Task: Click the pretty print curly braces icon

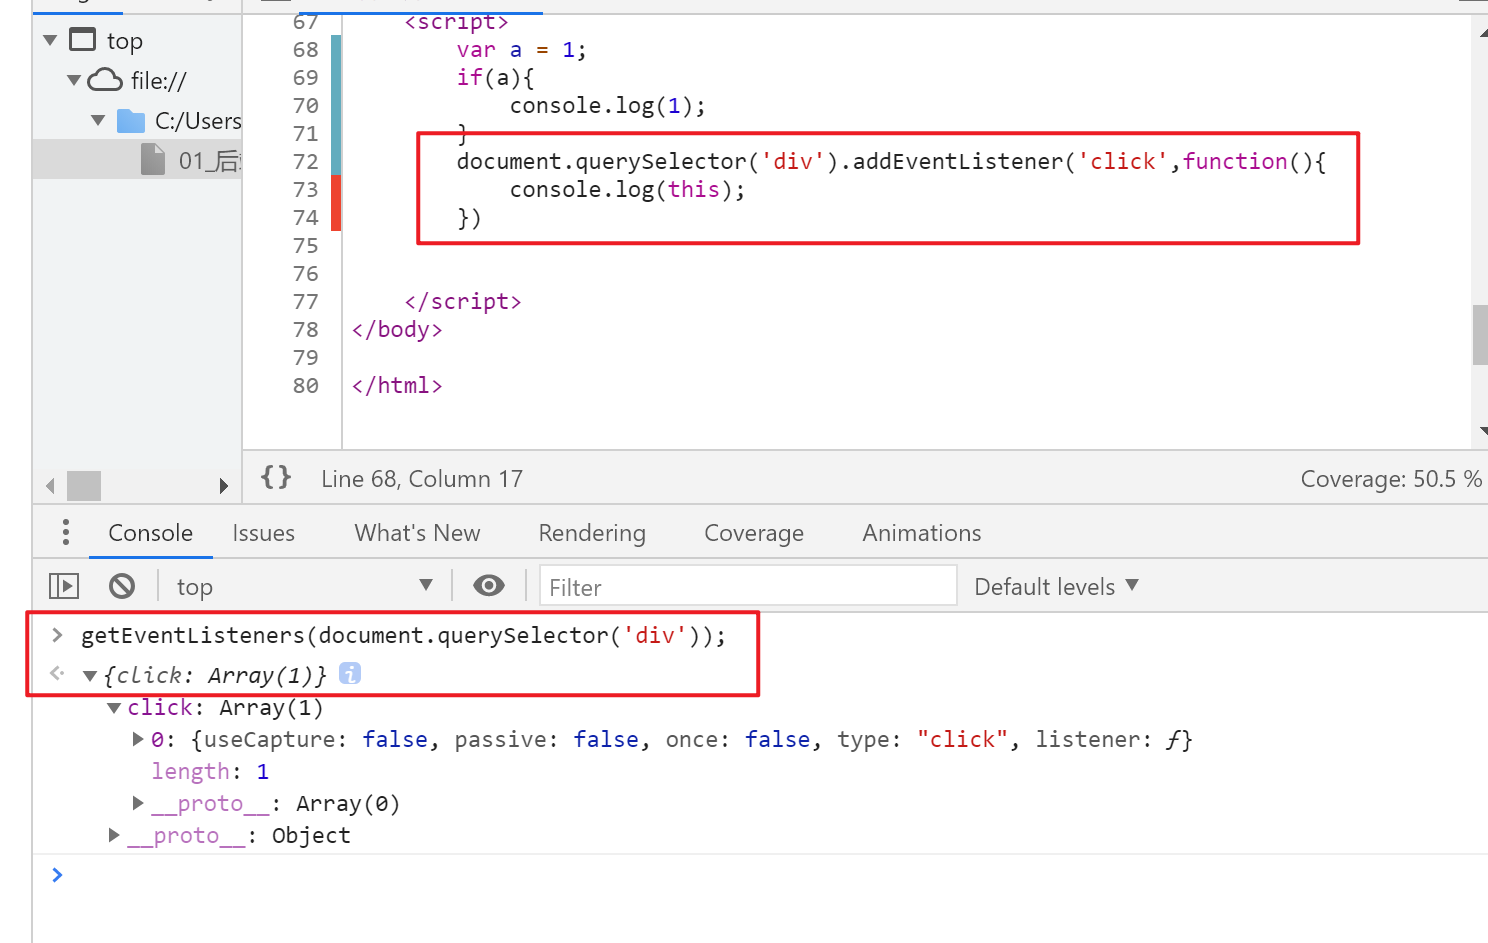Action: pos(276,477)
